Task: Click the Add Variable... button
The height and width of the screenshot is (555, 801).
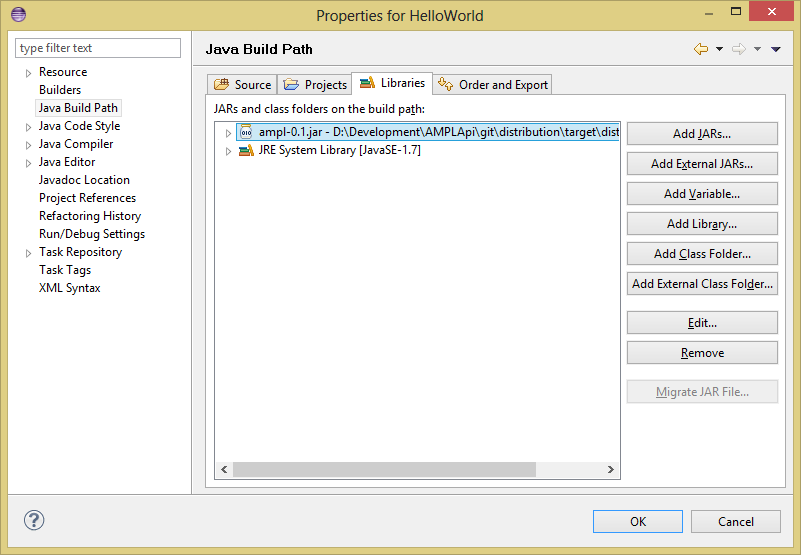Action: pos(702,194)
